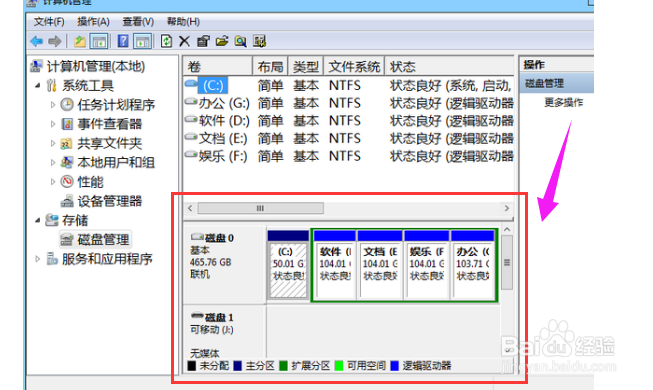The image size is (653, 390).
Task: Collapse the 存储 tree node
Action: point(37,220)
